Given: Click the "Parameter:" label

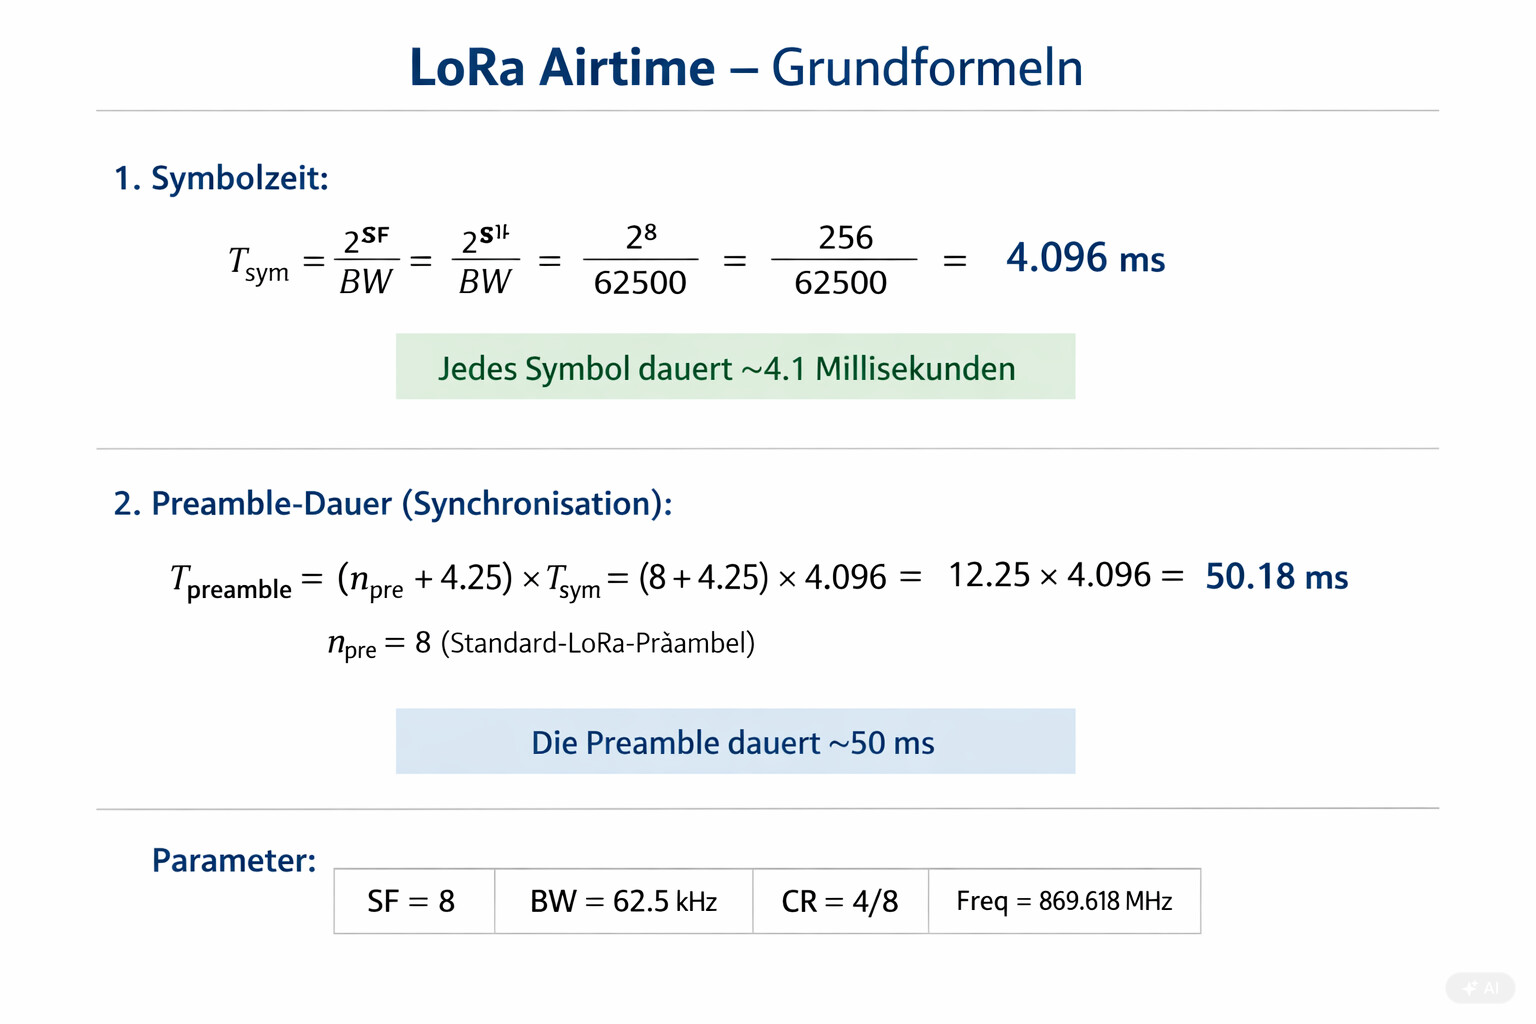Looking at the screenshot, I should point(233,860).
